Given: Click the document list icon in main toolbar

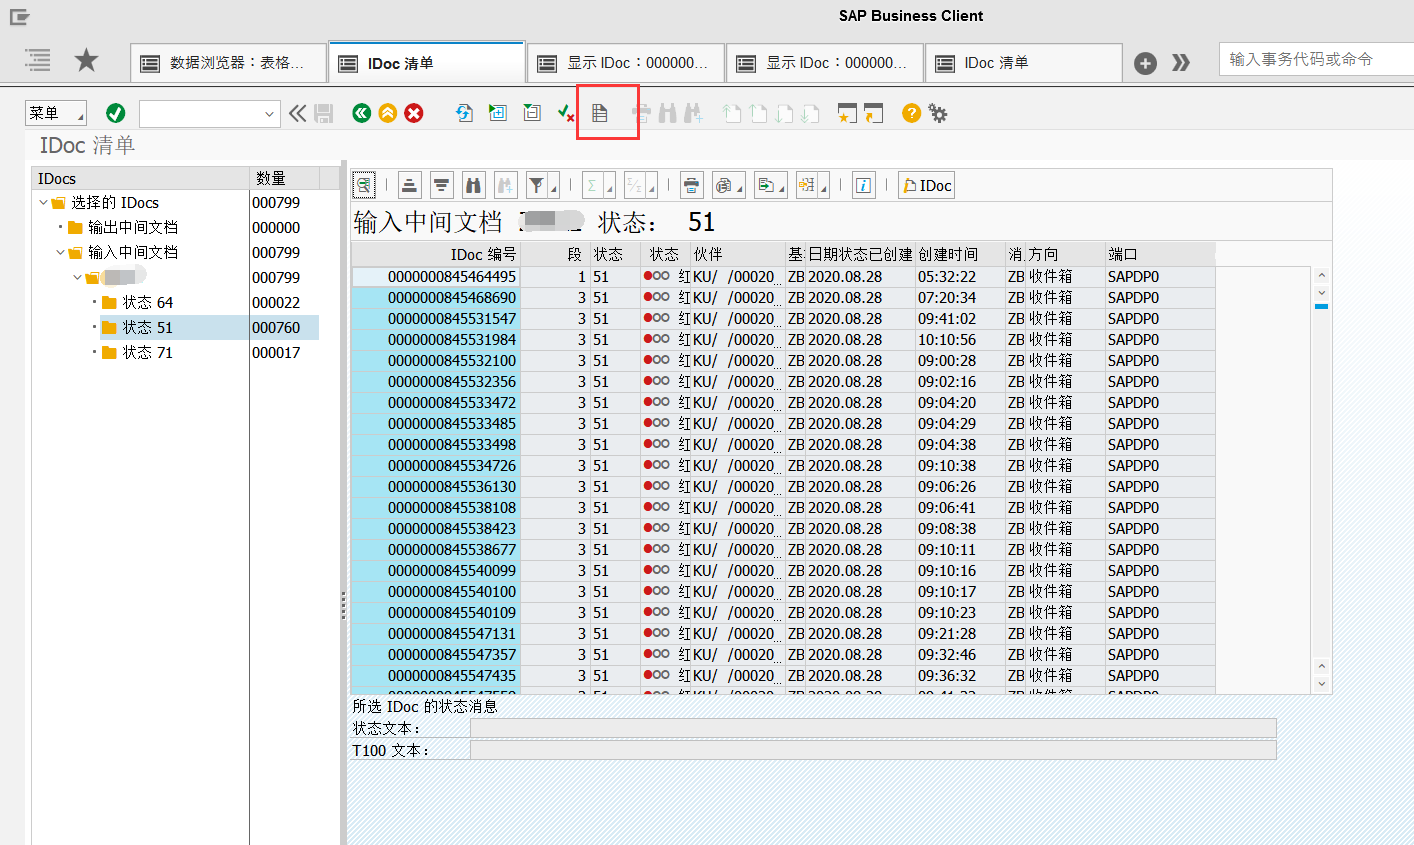Looking at the screenshot, I should [600, 113].
